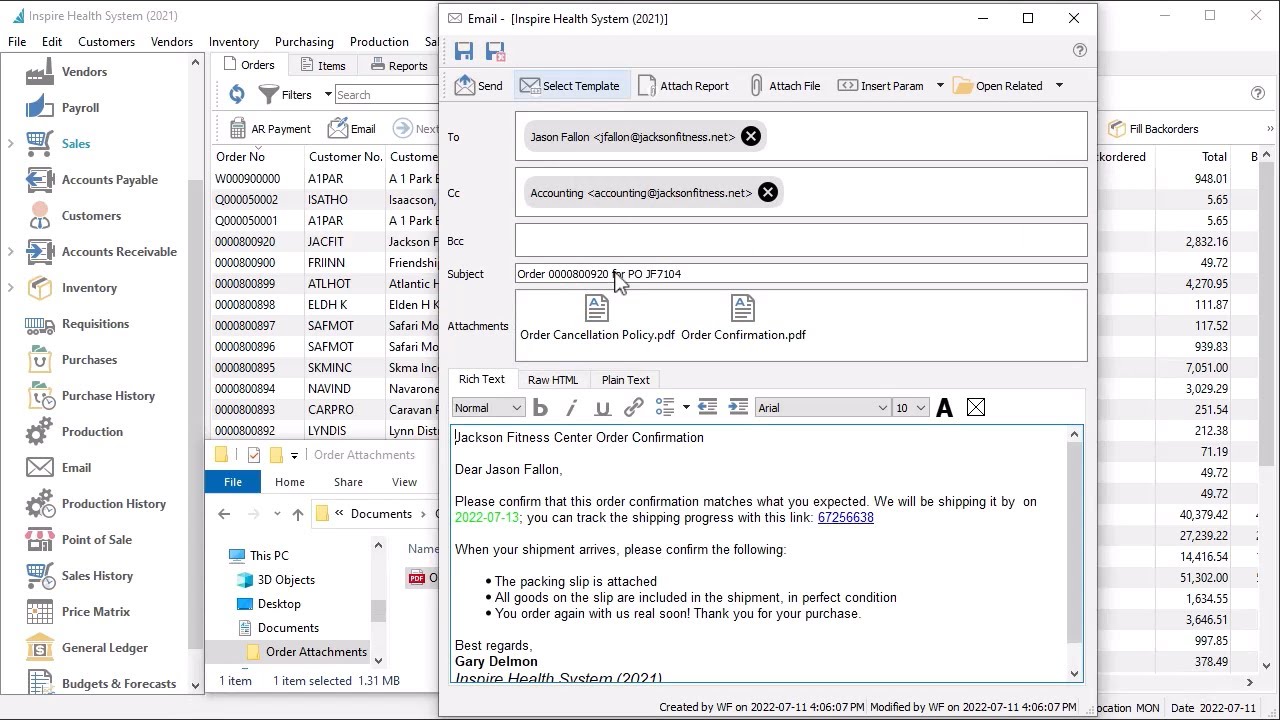Click Open Related folder button
Image resolution: width=1280 pixels, height=720 pixels.
click(998, 86)
